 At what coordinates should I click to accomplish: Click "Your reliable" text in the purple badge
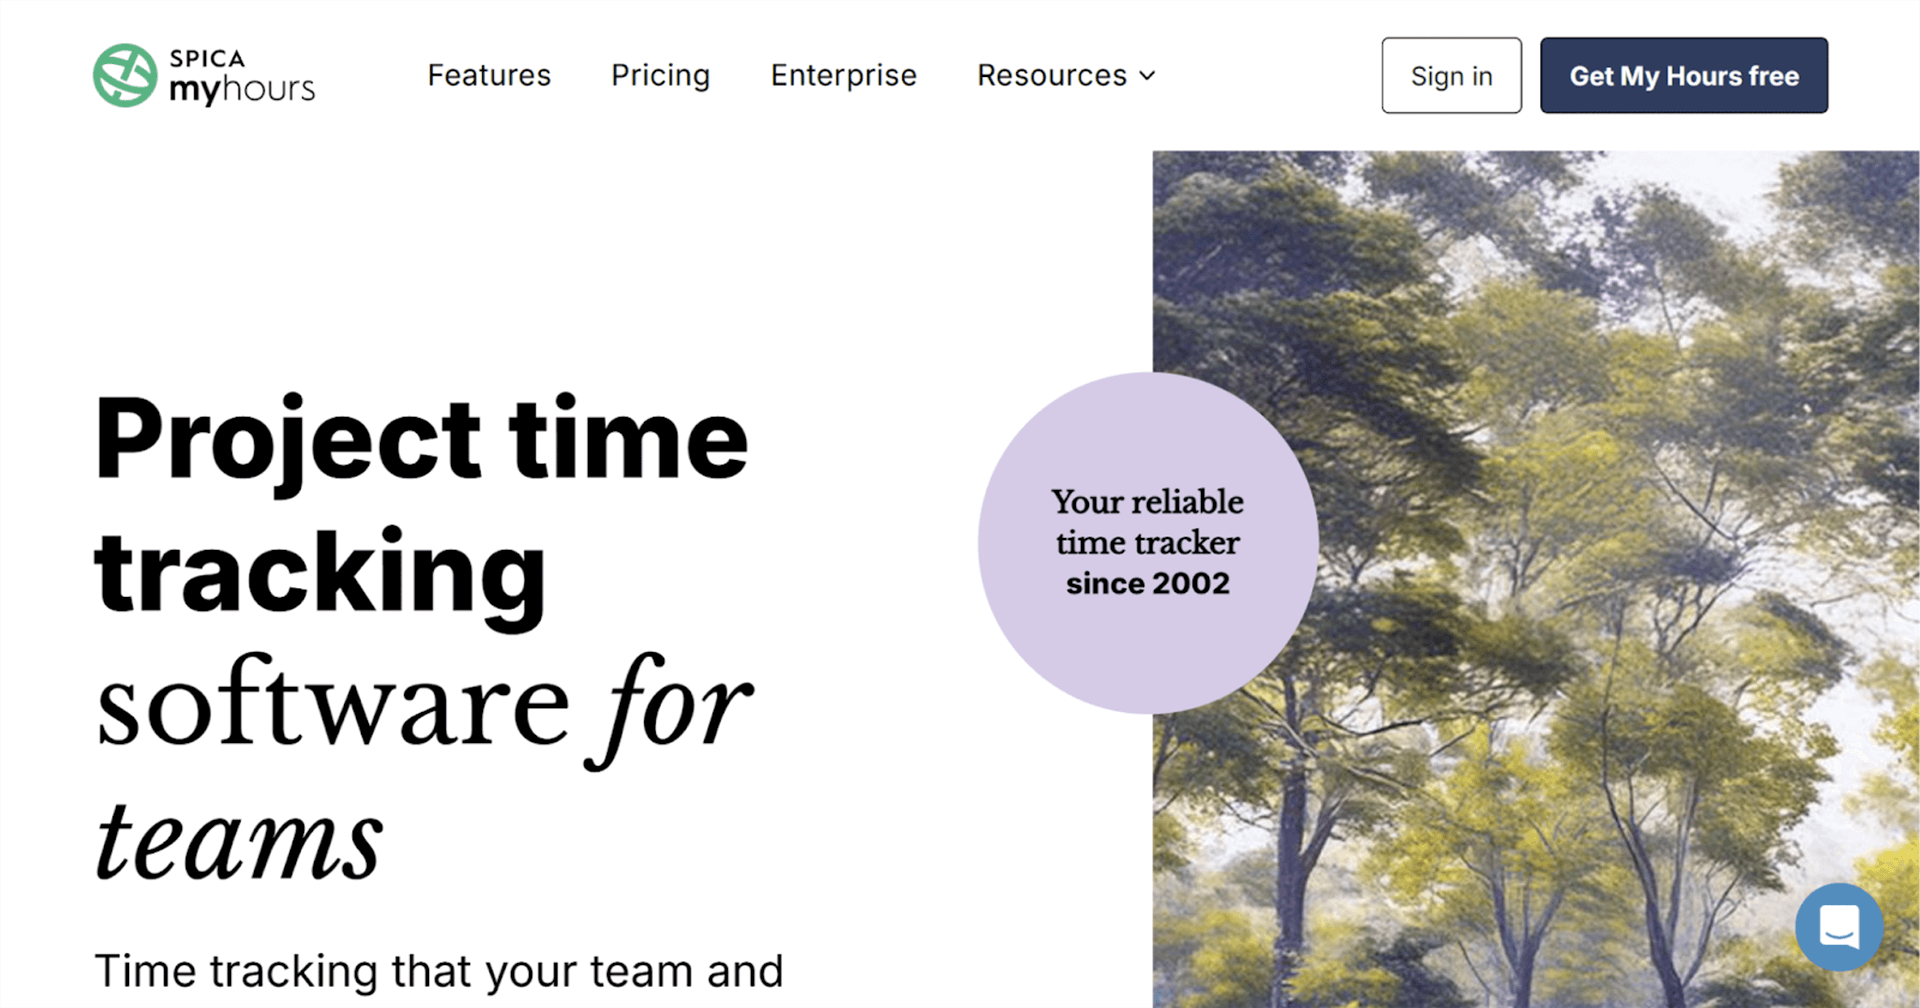(1147, 501)
